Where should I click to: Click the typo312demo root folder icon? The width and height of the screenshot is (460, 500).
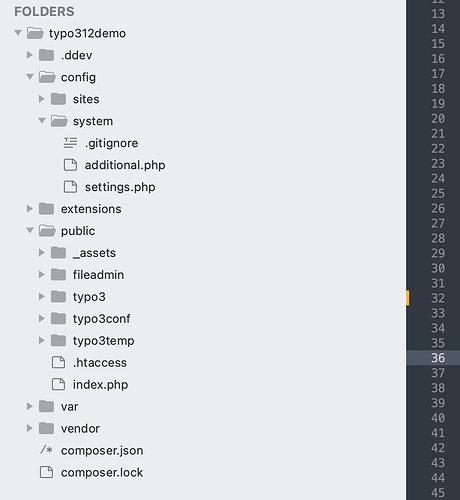click(35, 33)
